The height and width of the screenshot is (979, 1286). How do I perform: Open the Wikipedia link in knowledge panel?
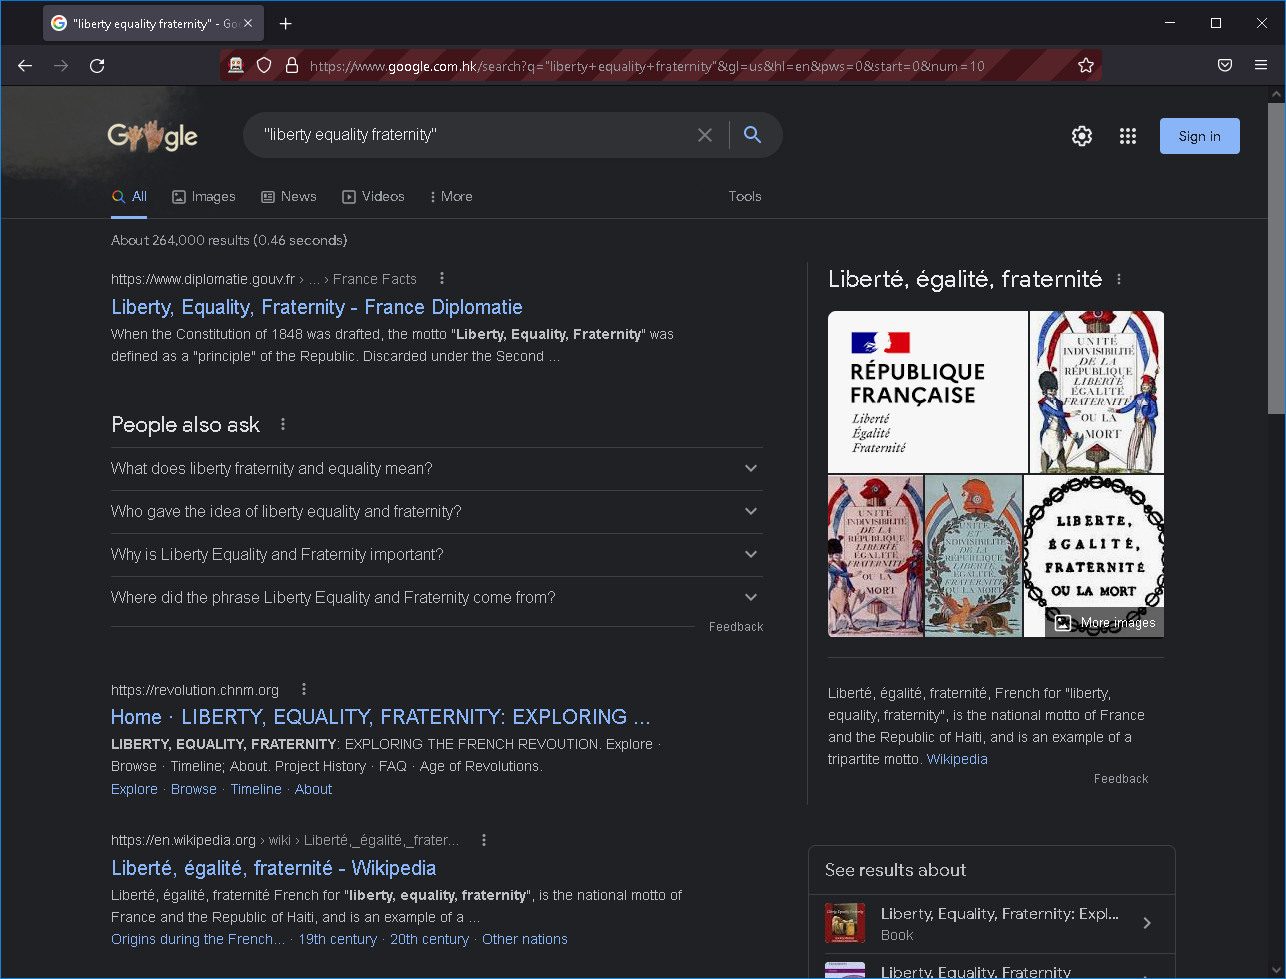coord(957,759)
